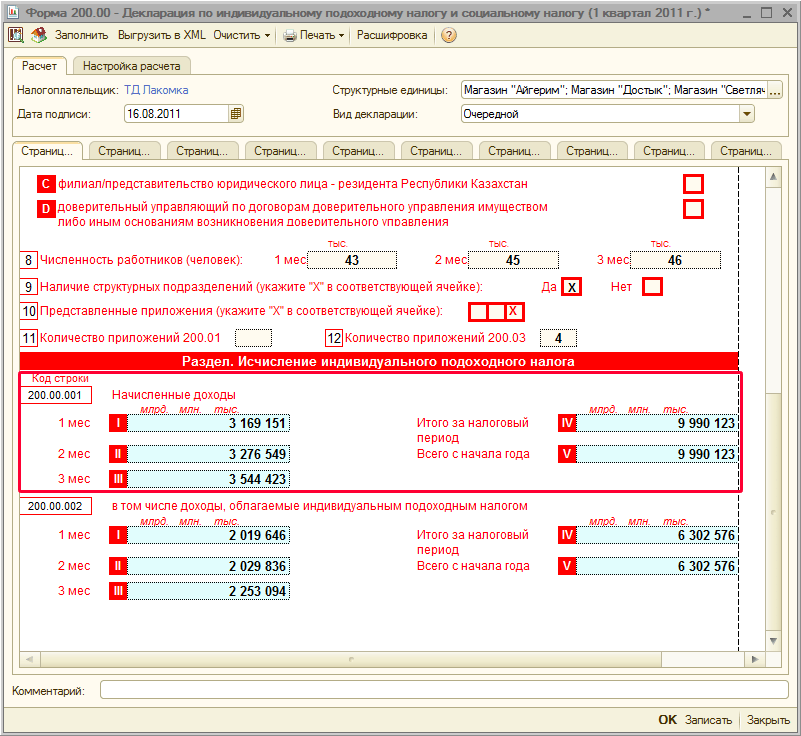This screenshot has width=801, height=736.
Task: Open help with the question mark icon
Action: tap(449, 35)
